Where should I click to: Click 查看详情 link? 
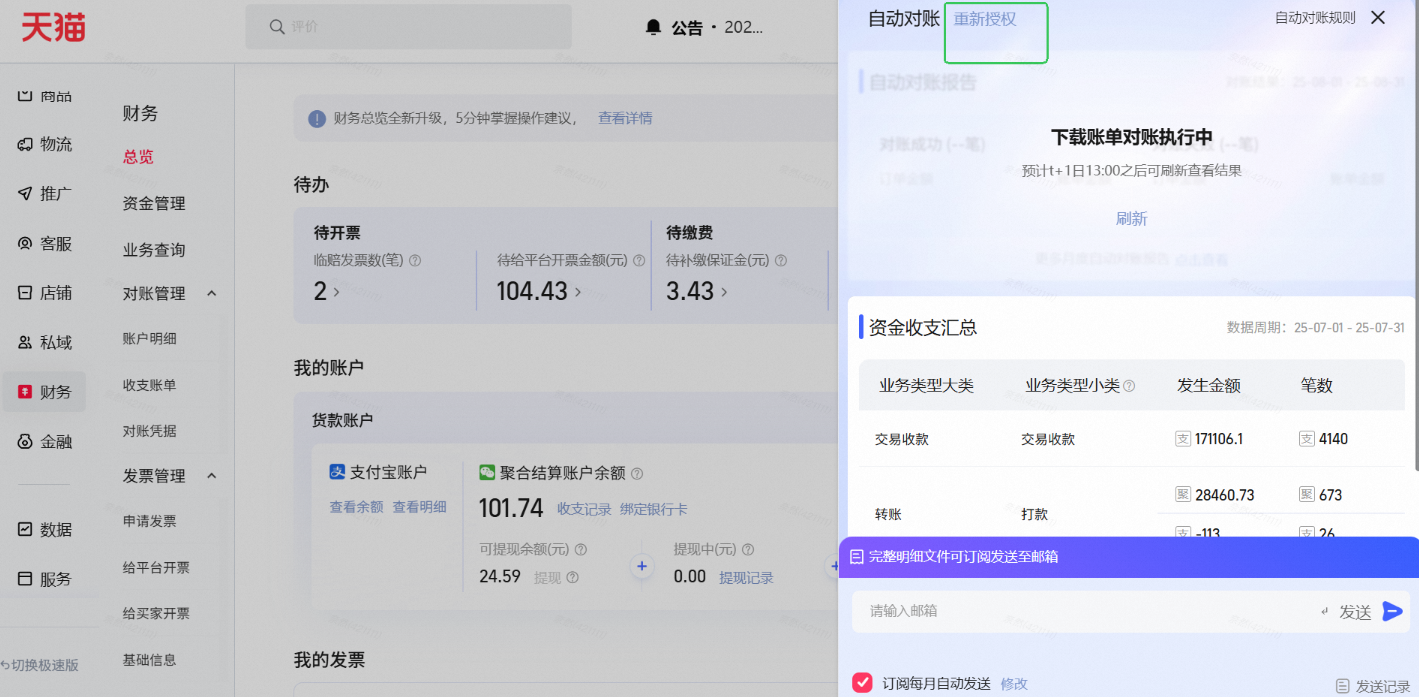point(625,118)
